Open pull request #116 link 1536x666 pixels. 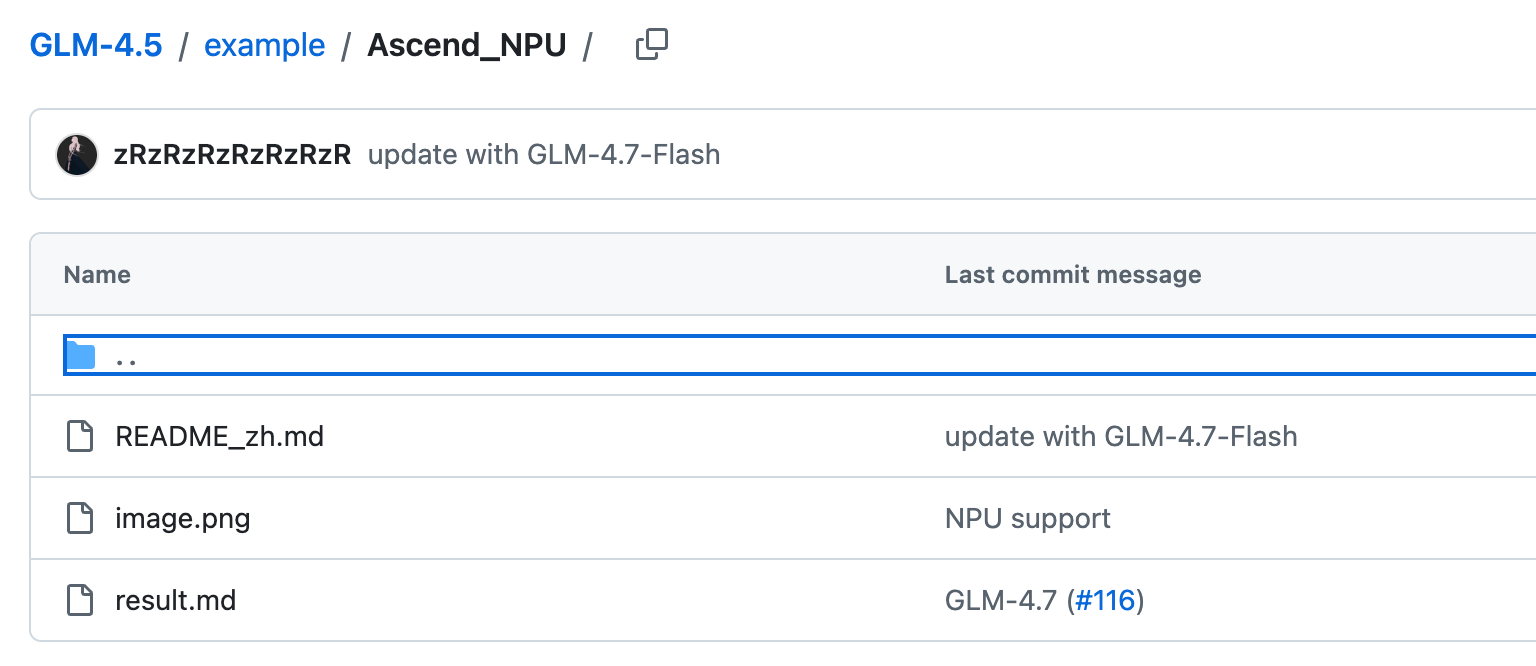coord(1105,601)
